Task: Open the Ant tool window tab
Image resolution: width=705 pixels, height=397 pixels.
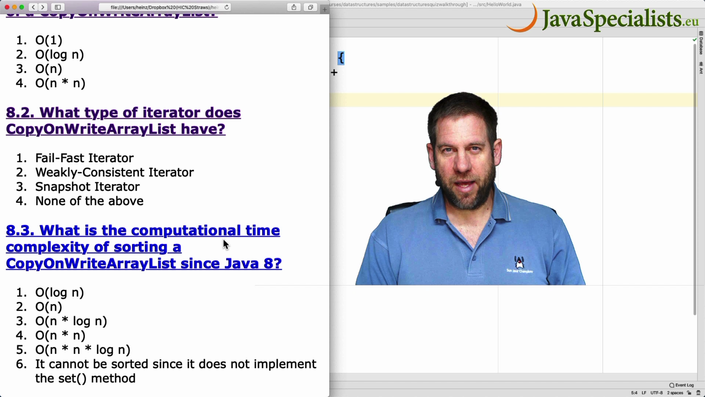Action: [701, 68]
